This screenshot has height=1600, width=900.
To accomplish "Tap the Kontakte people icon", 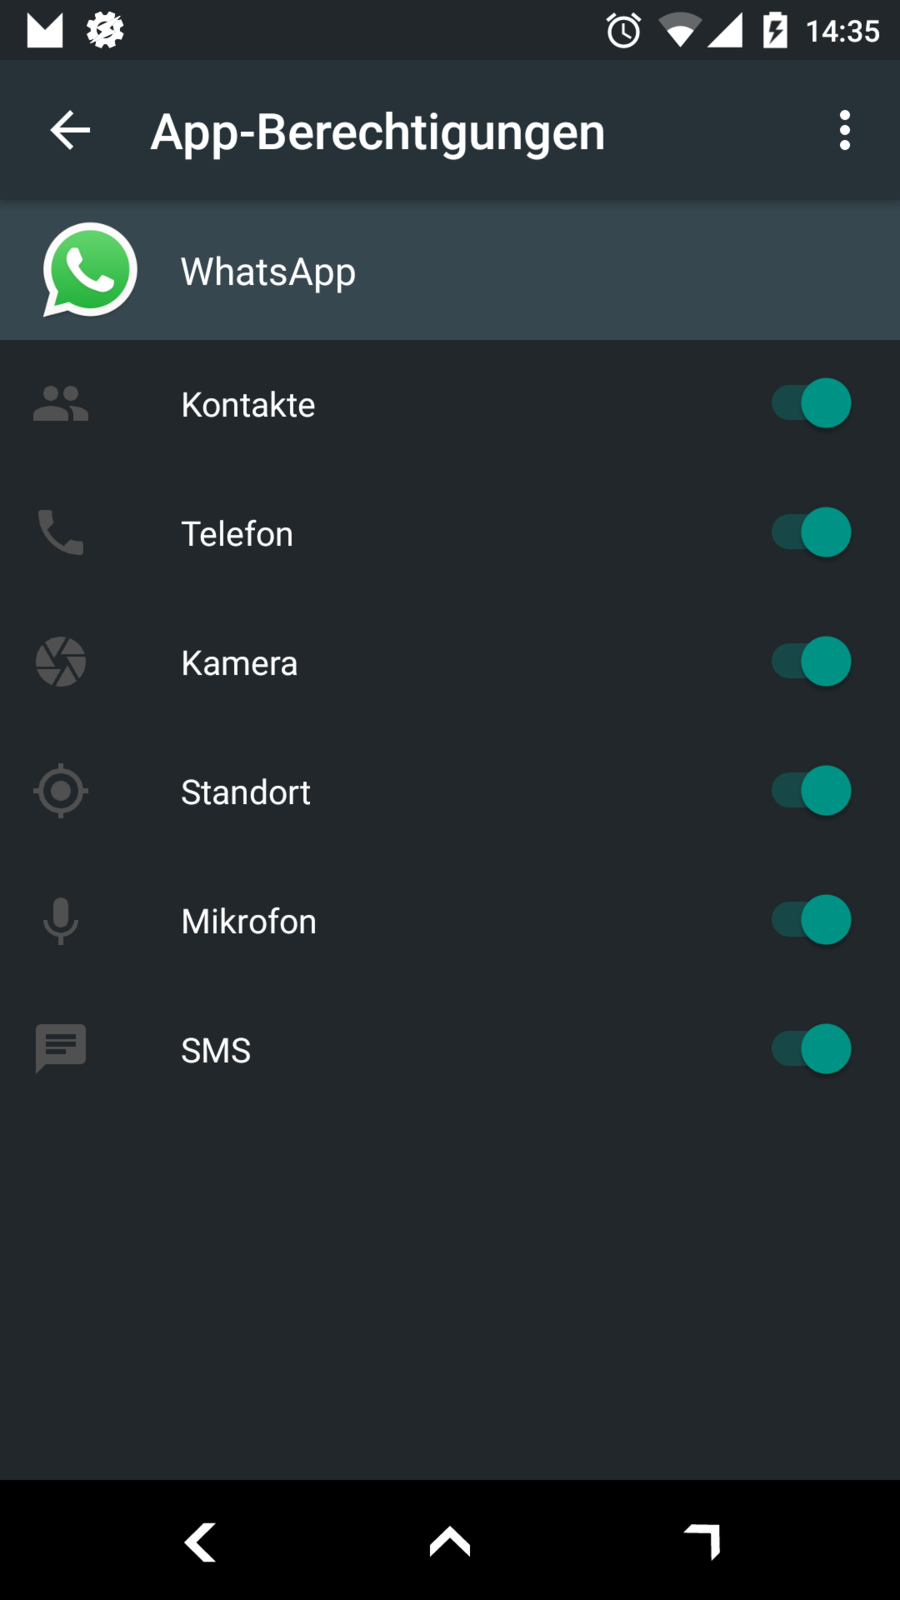I will coord(61,404).
